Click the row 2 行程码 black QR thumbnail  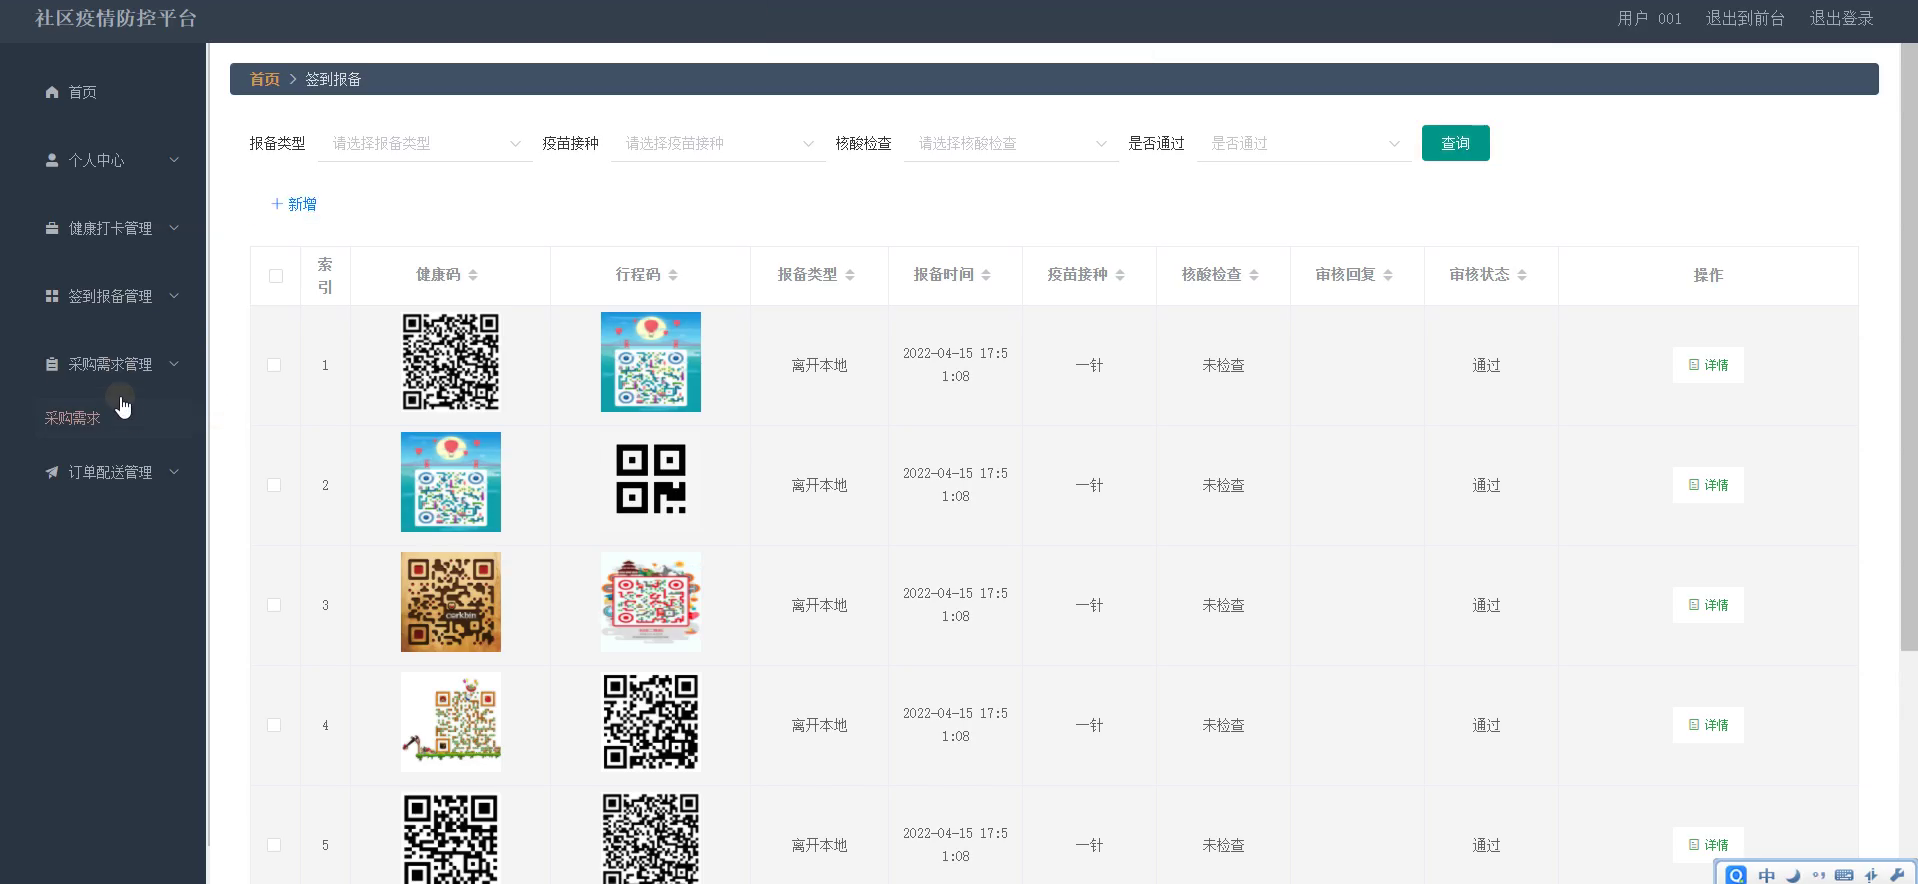click(x=651, y=480)
